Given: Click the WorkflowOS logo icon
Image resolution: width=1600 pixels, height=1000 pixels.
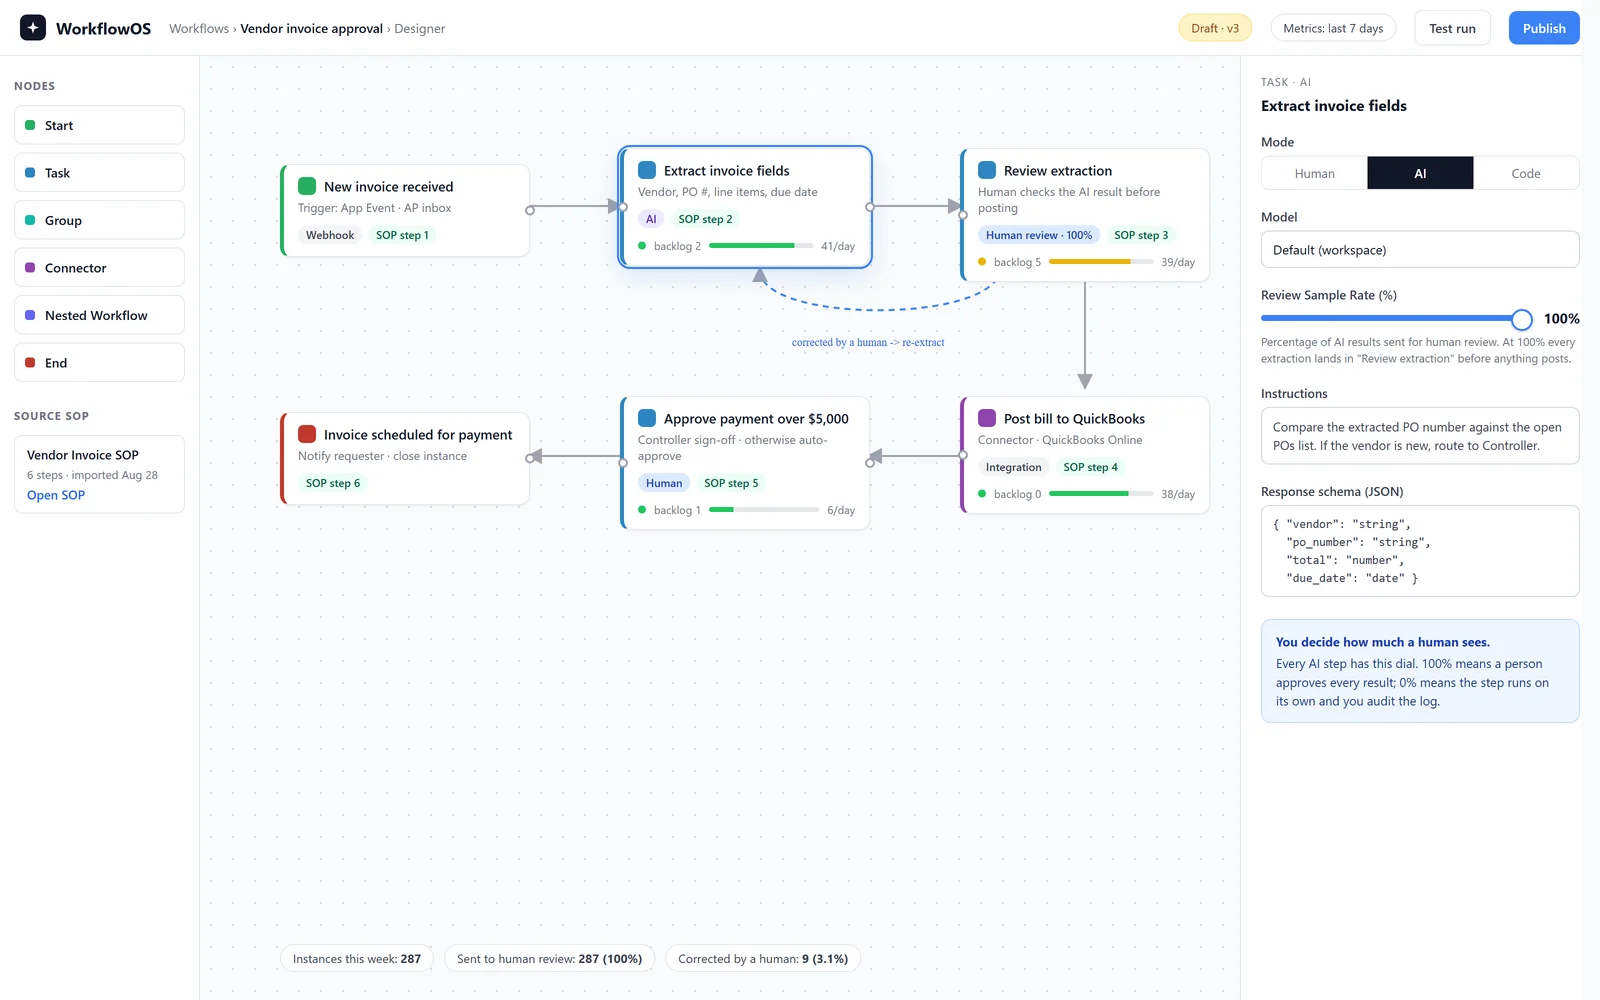Looking at the screenshot, I should [x=33, y=28].
